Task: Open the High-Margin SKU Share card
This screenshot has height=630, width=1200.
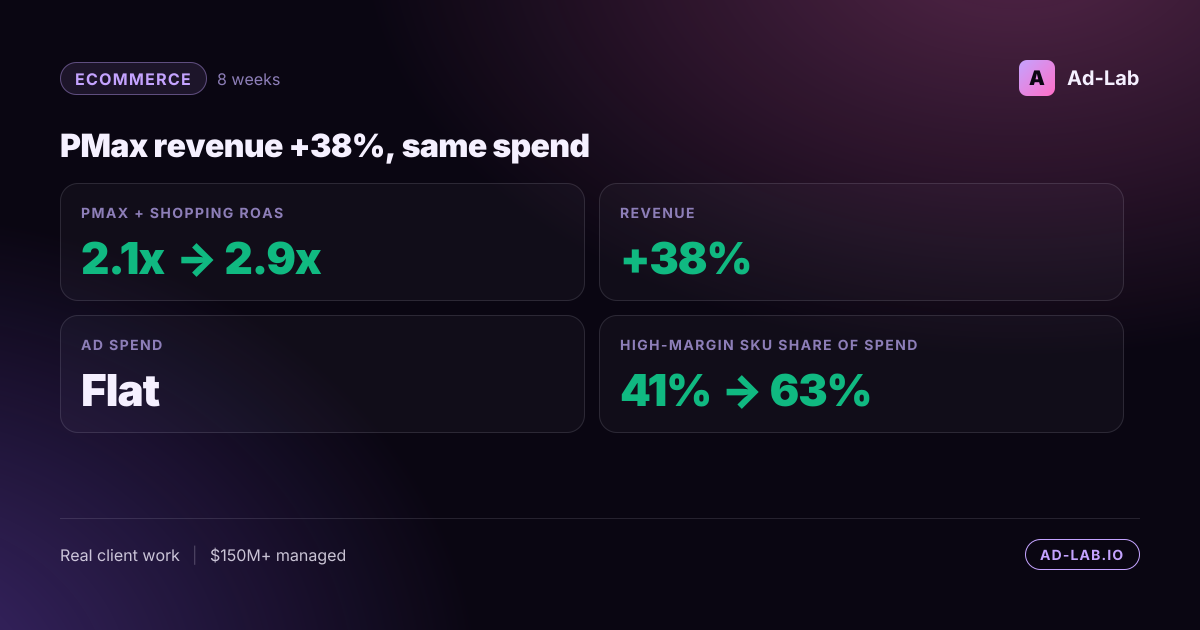Action: point(861,374)
